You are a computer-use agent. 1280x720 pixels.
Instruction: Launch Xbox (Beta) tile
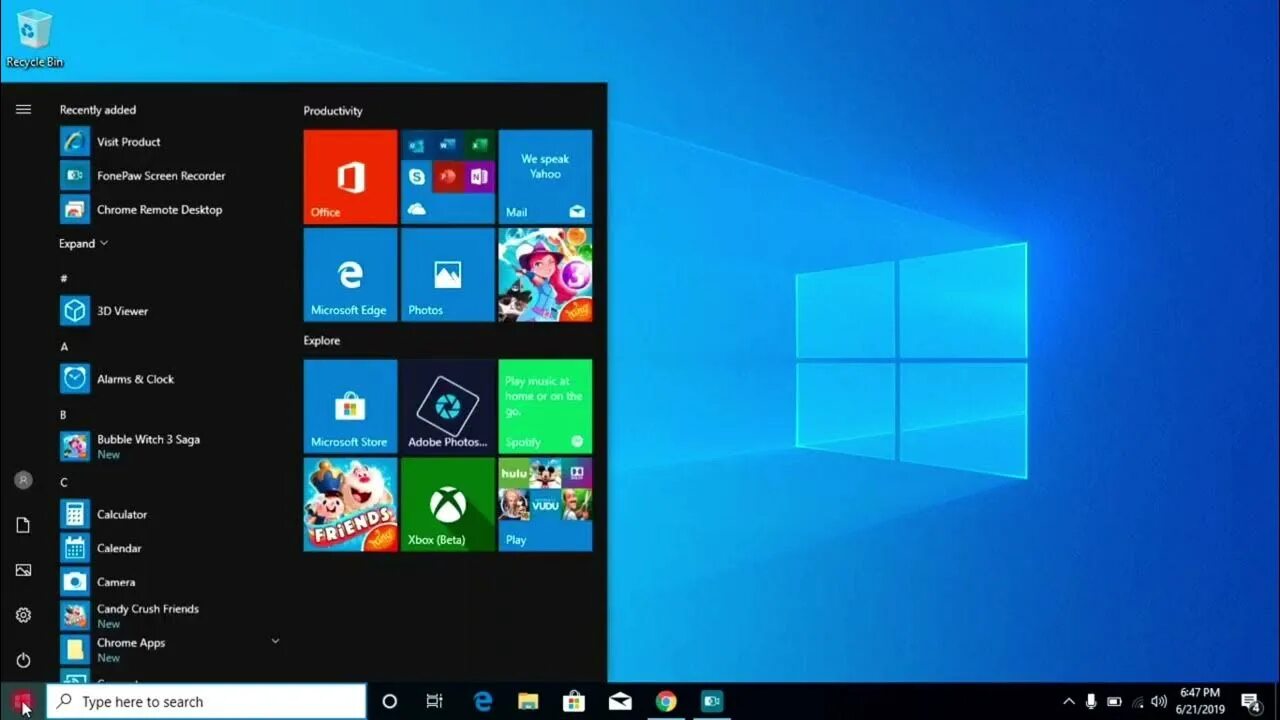[448, 504]
